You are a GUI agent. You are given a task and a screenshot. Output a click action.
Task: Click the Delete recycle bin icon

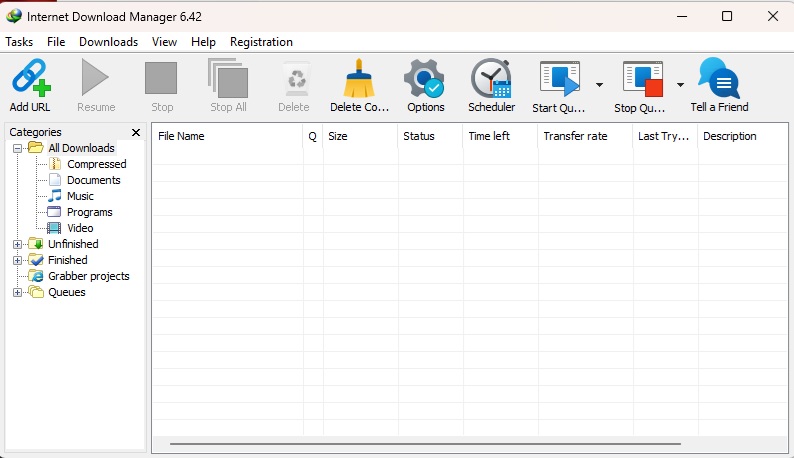point(296,79)
